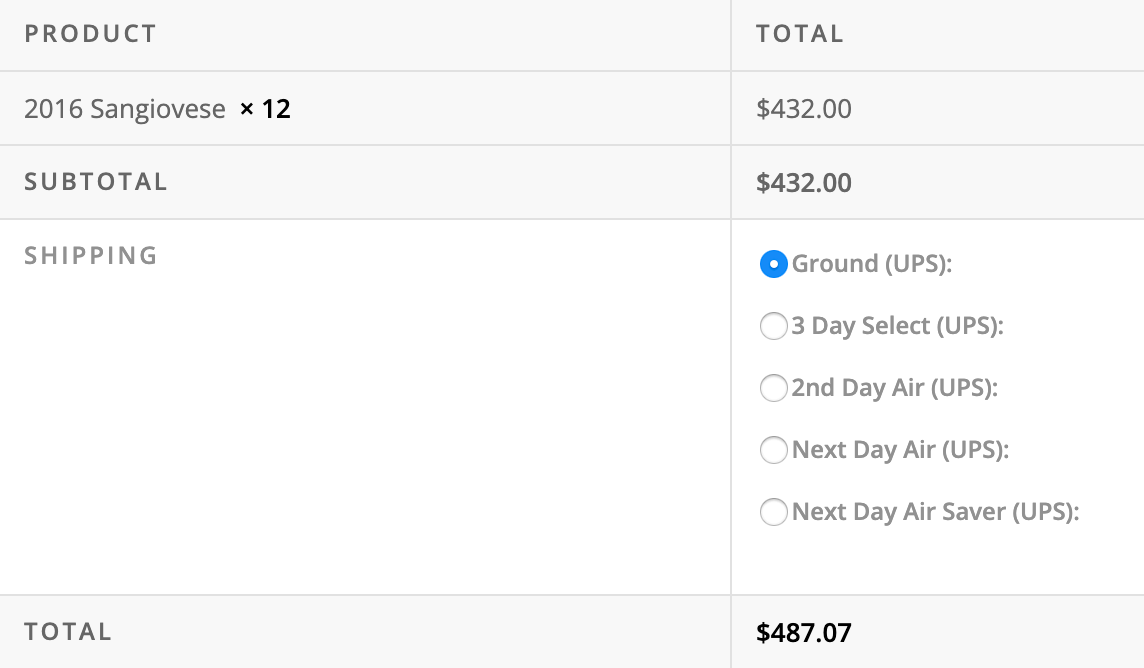Click the $432.00 Sangiovese line price

click(803, 109)
